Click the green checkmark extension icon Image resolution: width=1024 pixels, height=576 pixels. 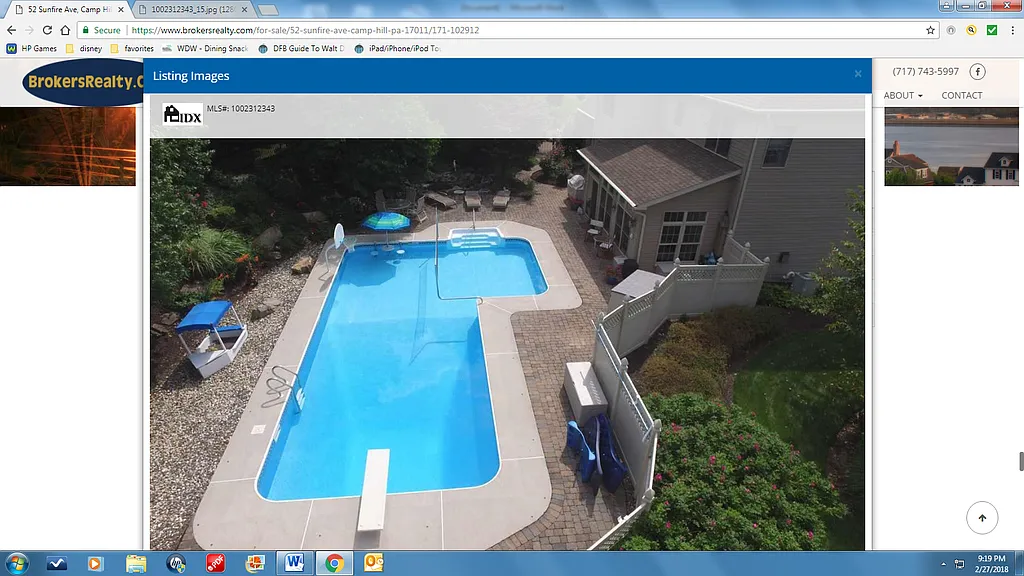tap(992, 30)
